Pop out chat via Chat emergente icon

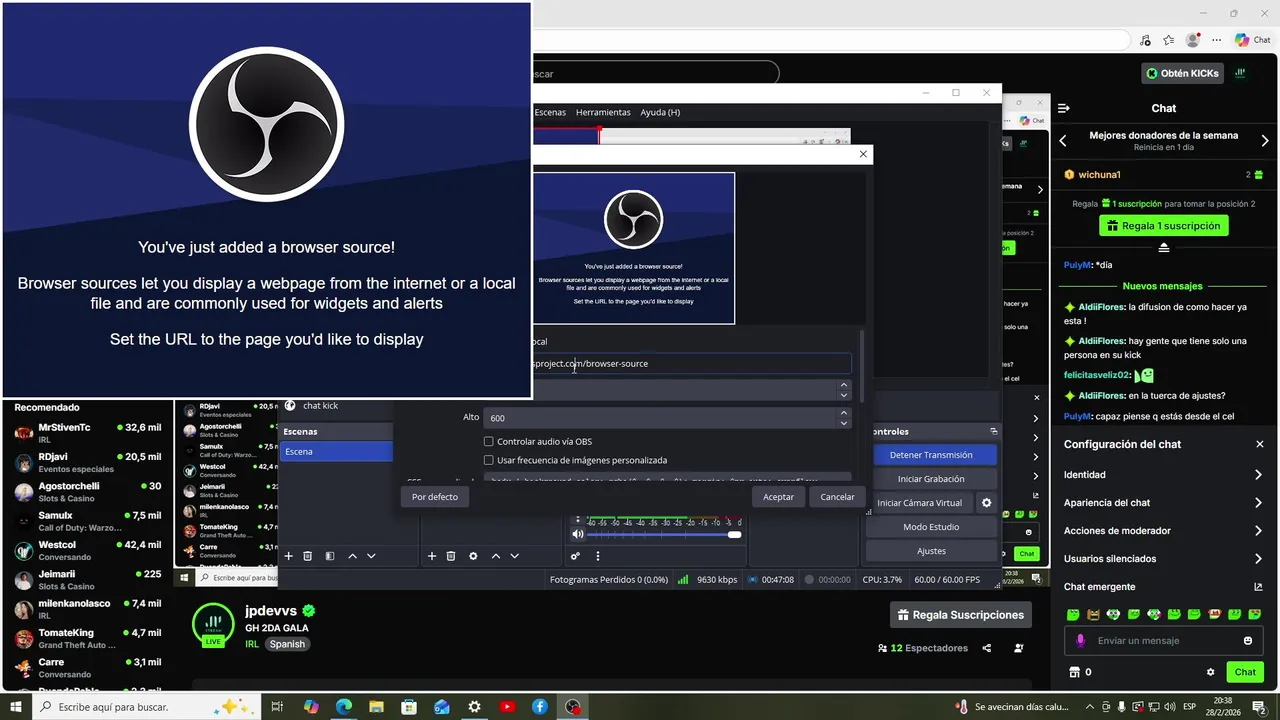pos(1258,587)
